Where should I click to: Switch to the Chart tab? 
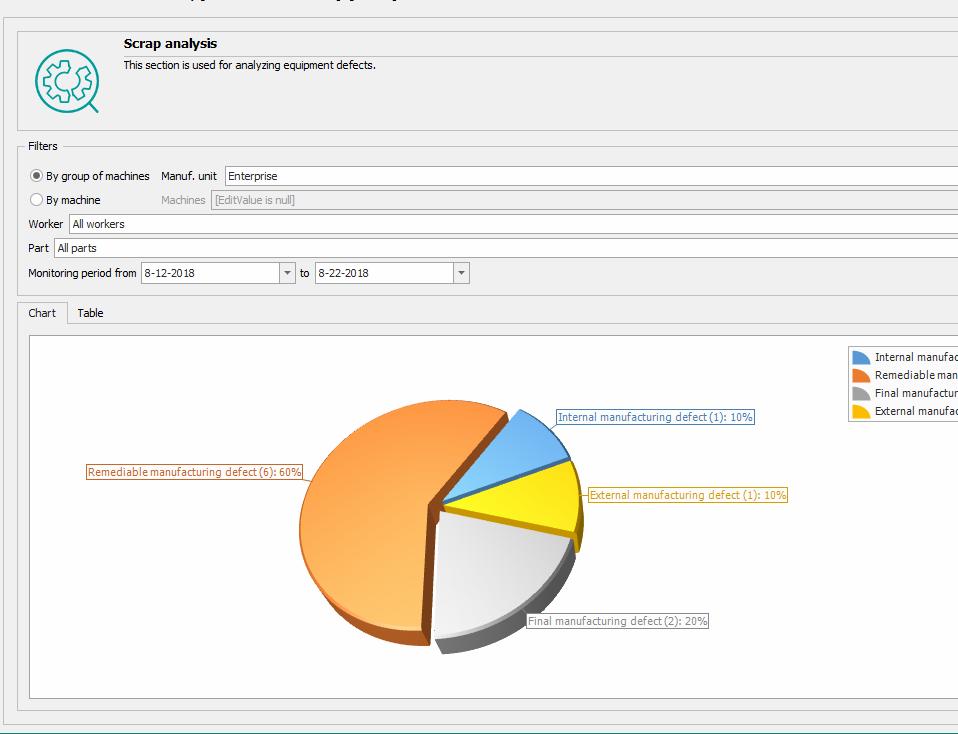tap(42, 313)
